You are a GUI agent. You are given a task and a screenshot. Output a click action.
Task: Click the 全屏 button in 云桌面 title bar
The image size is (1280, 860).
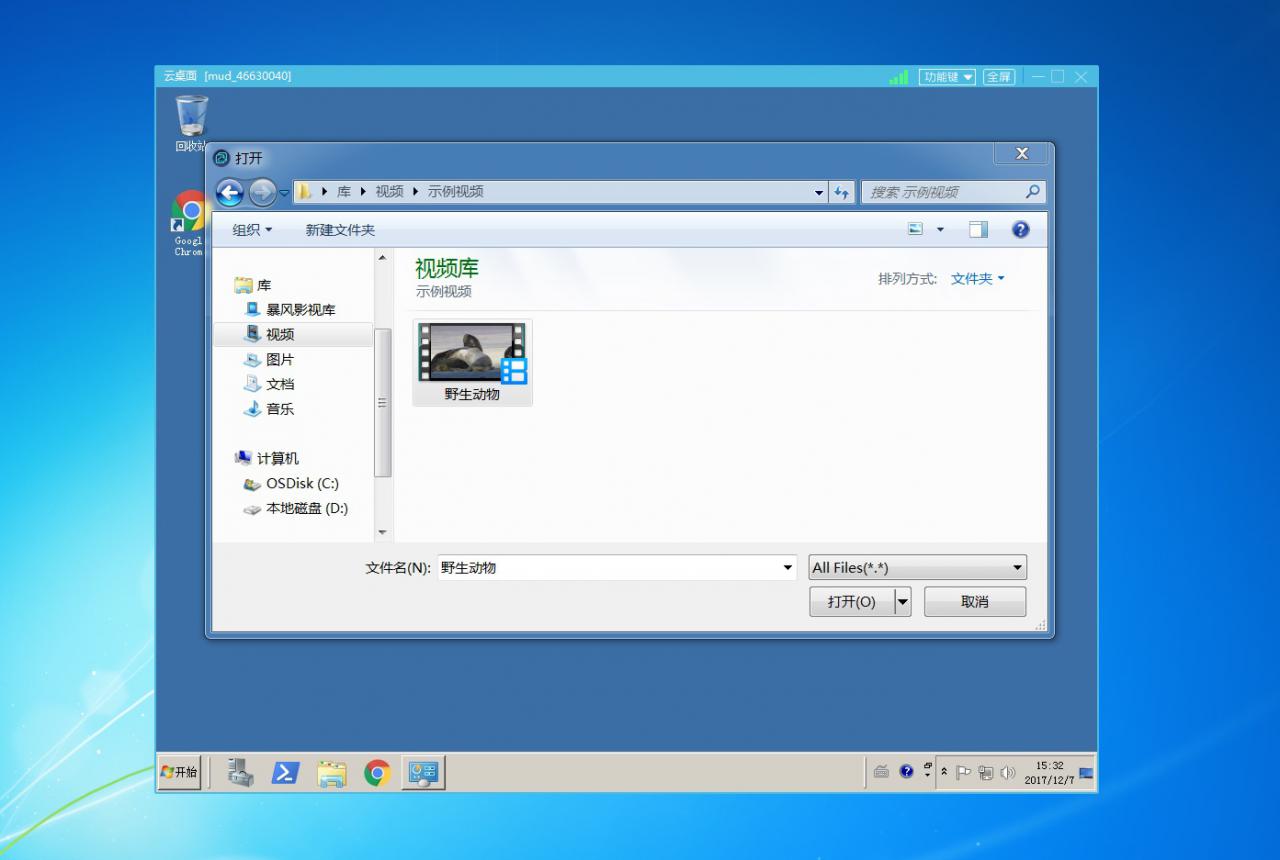point(999,77)
